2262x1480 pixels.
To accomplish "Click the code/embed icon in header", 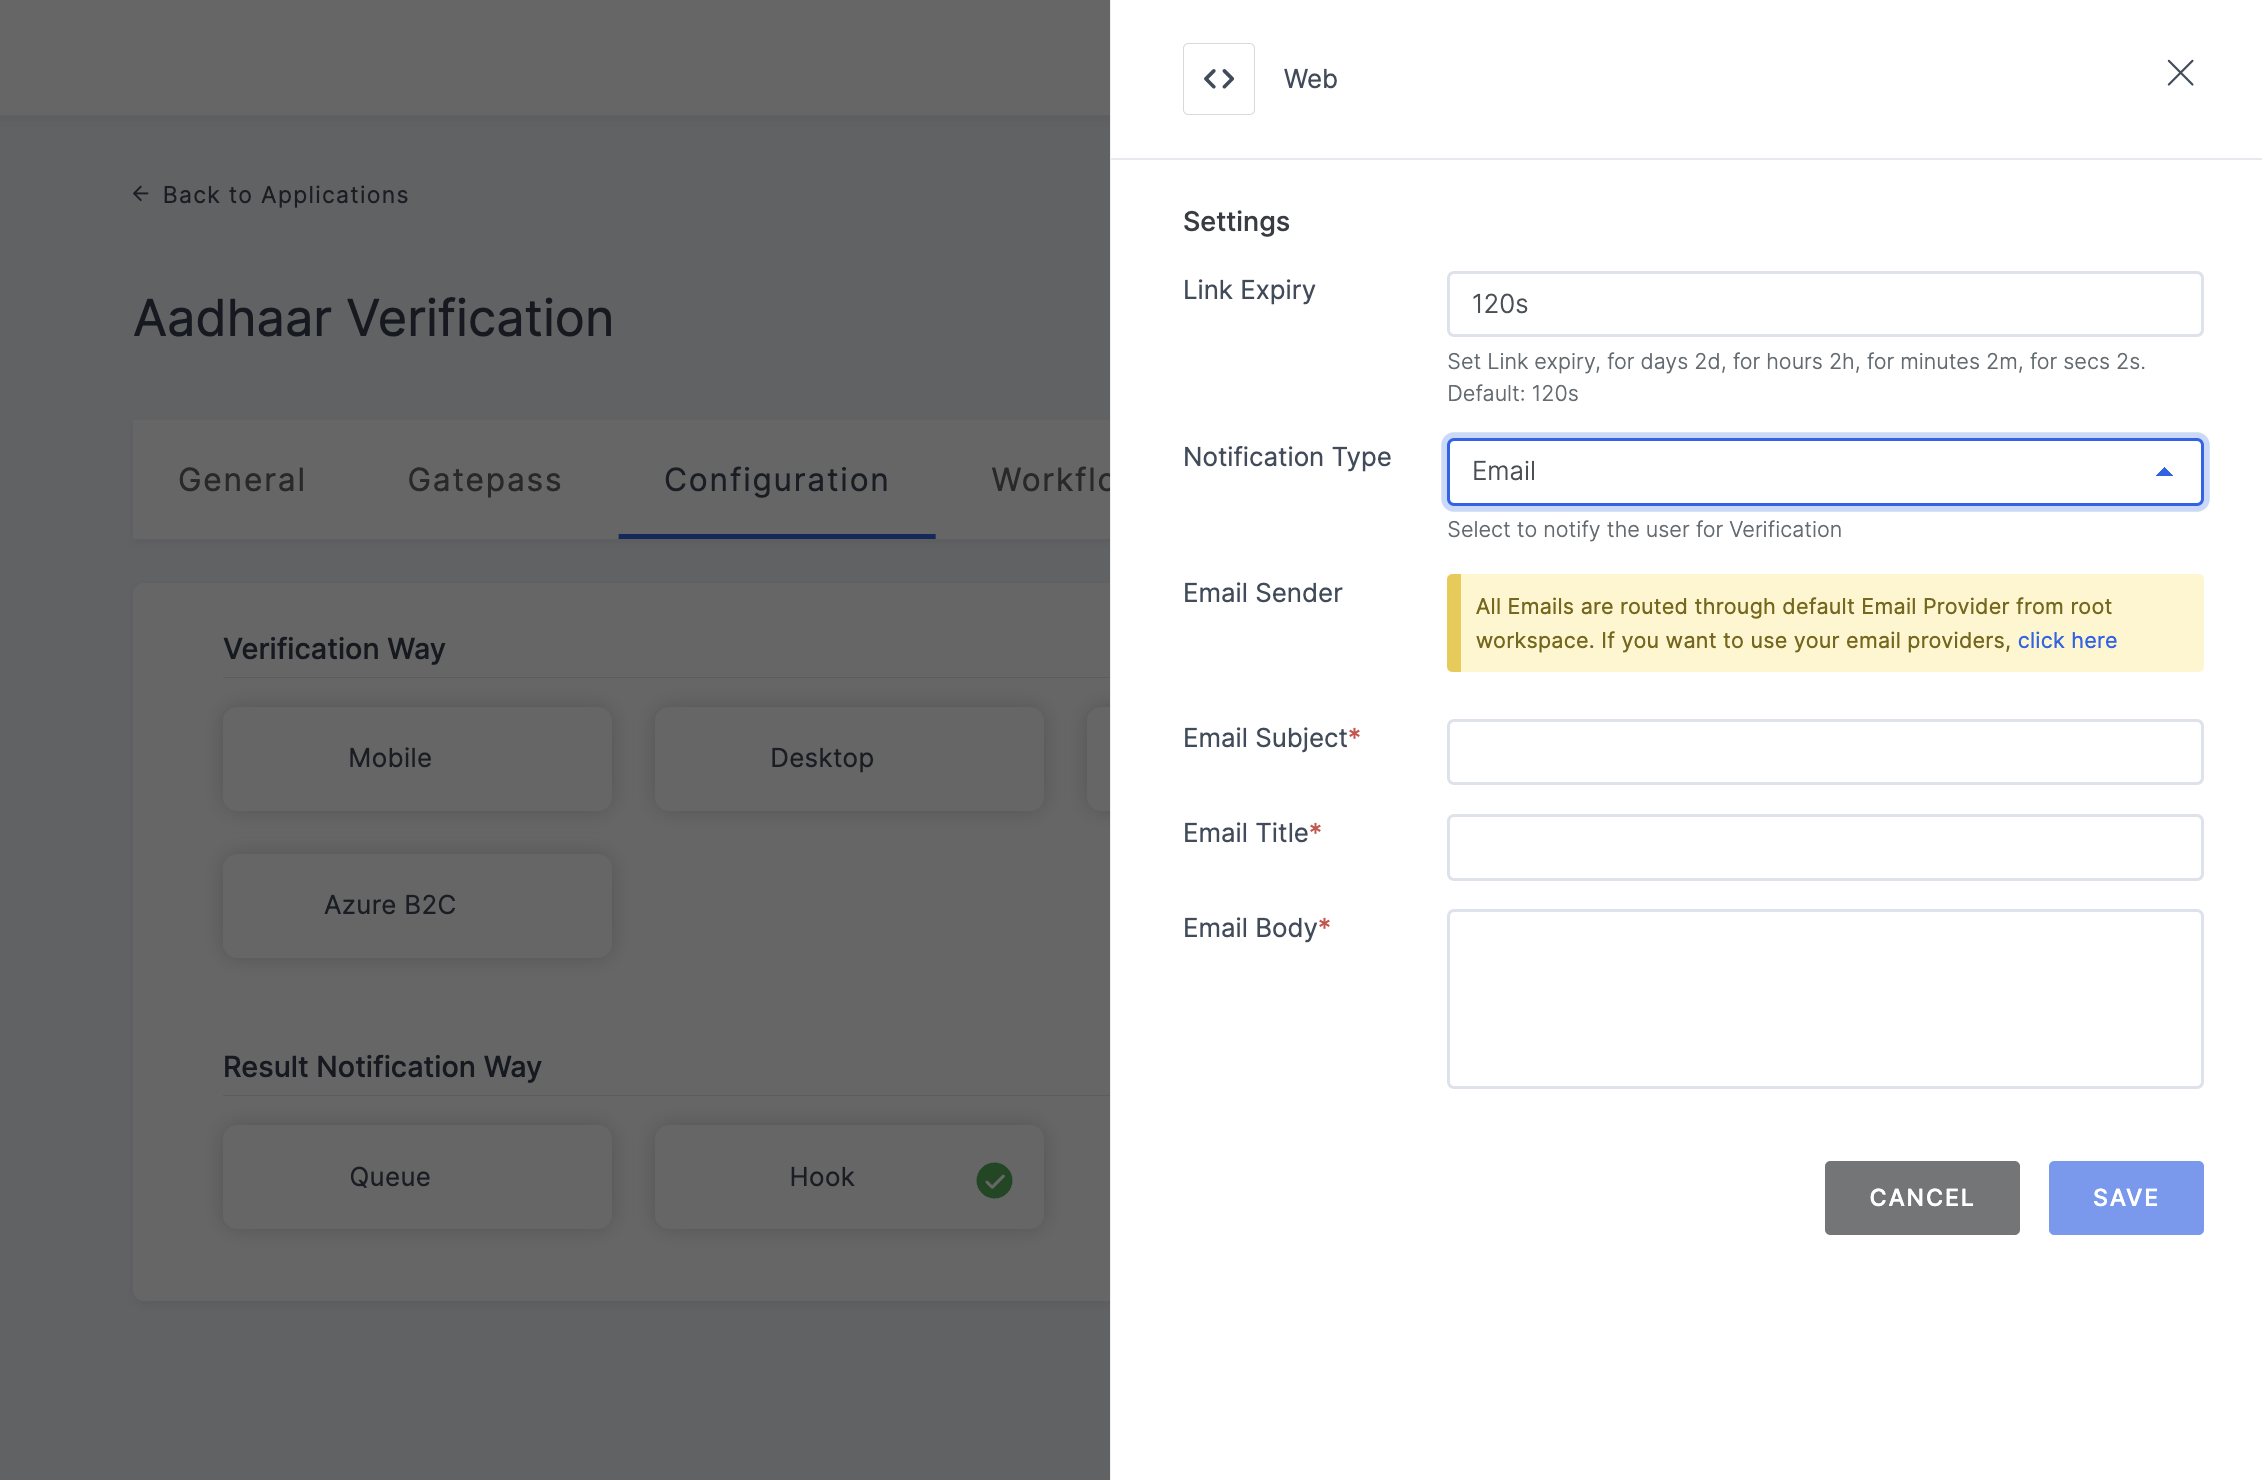I will pos(1219,78).
